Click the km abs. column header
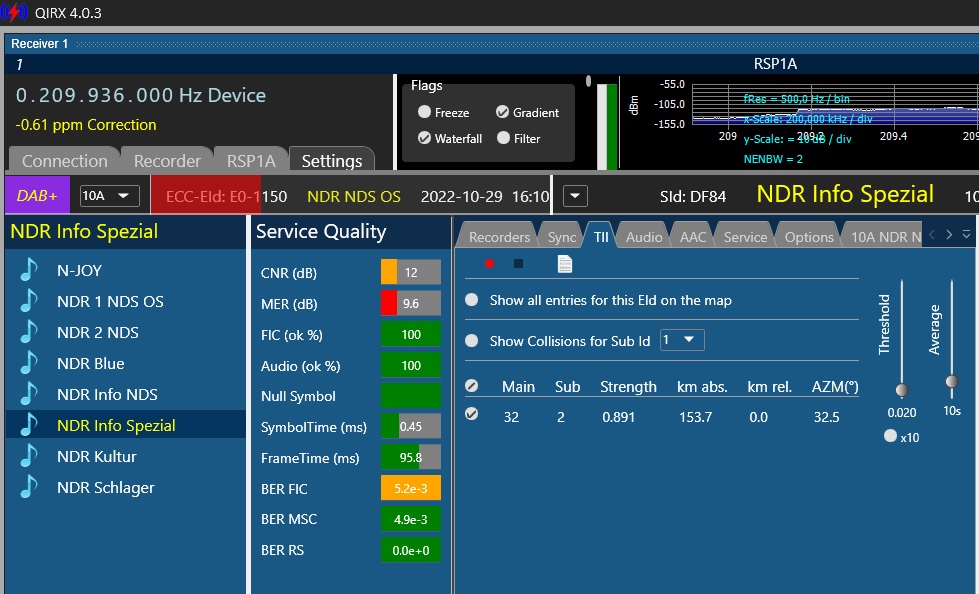The image size is (979, 594). tap(702, 387)
